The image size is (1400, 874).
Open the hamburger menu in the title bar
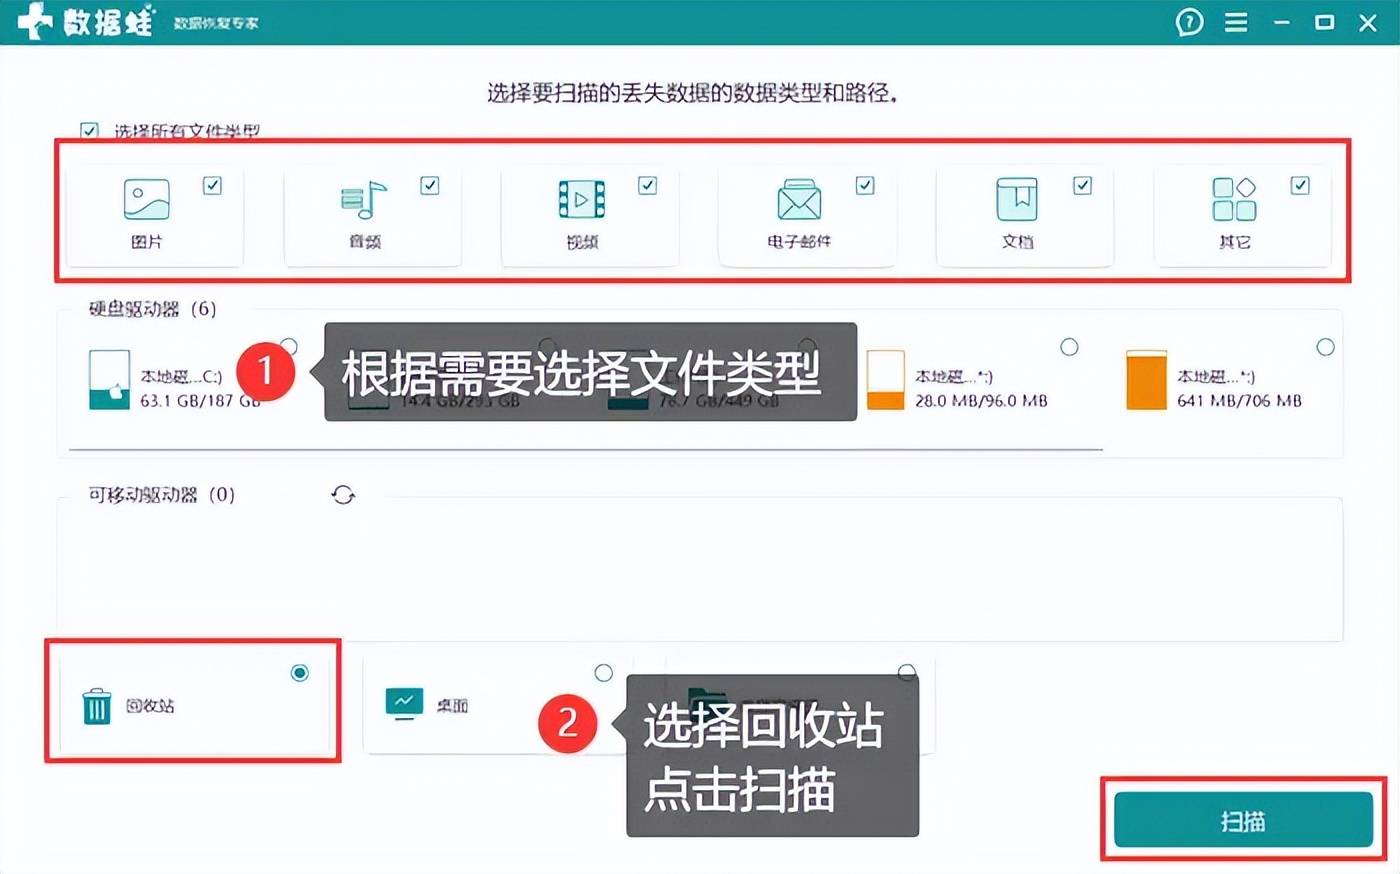pyautogui.click(x=1235, y=21)
